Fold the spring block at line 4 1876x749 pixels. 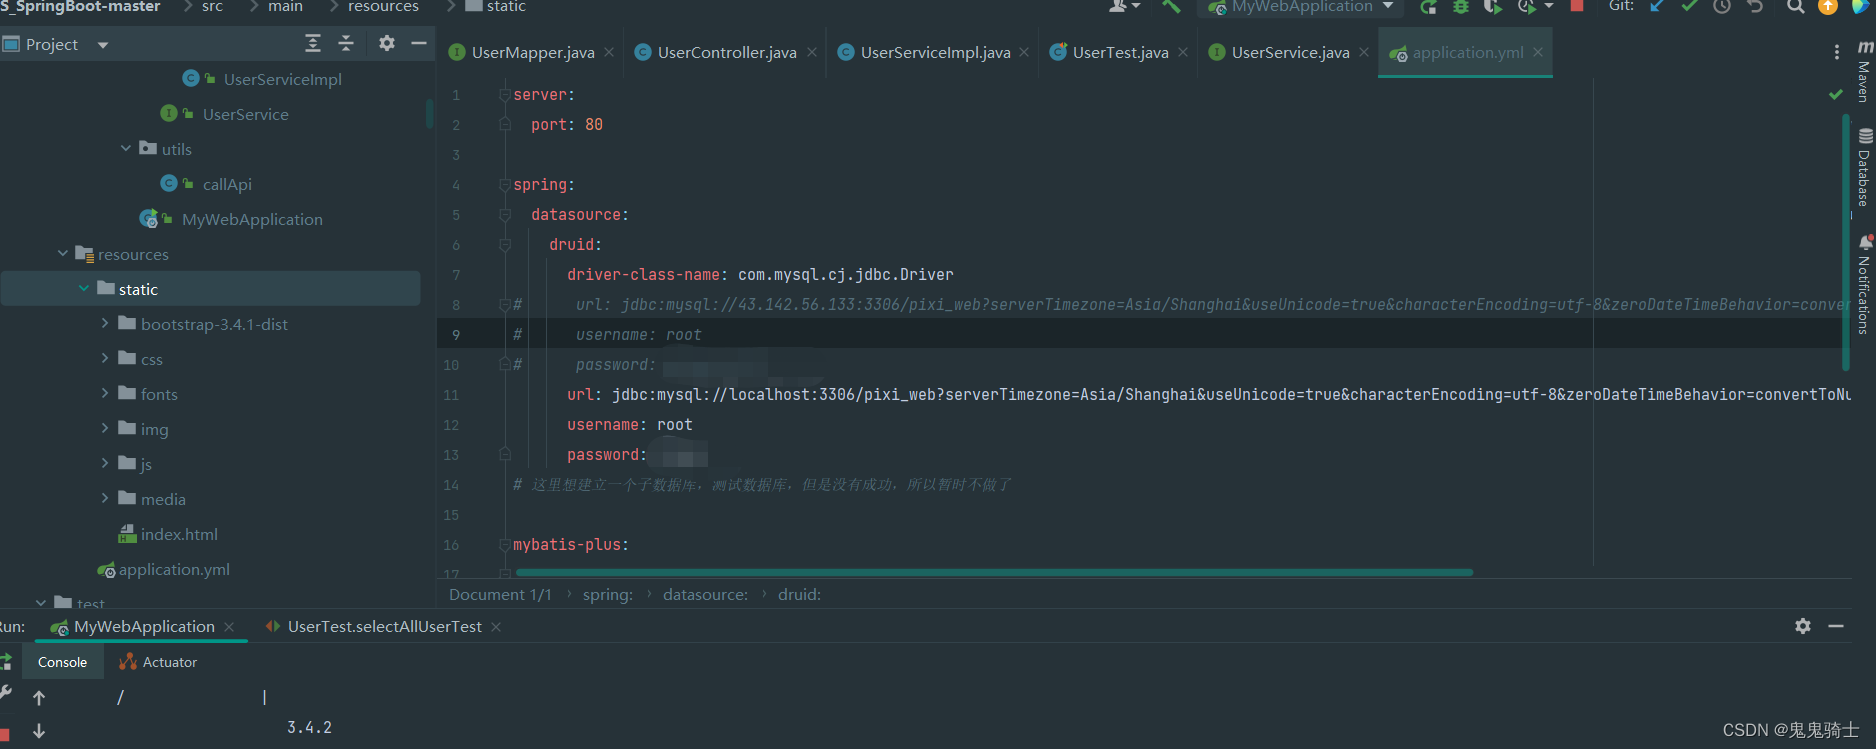coord(505,184)
